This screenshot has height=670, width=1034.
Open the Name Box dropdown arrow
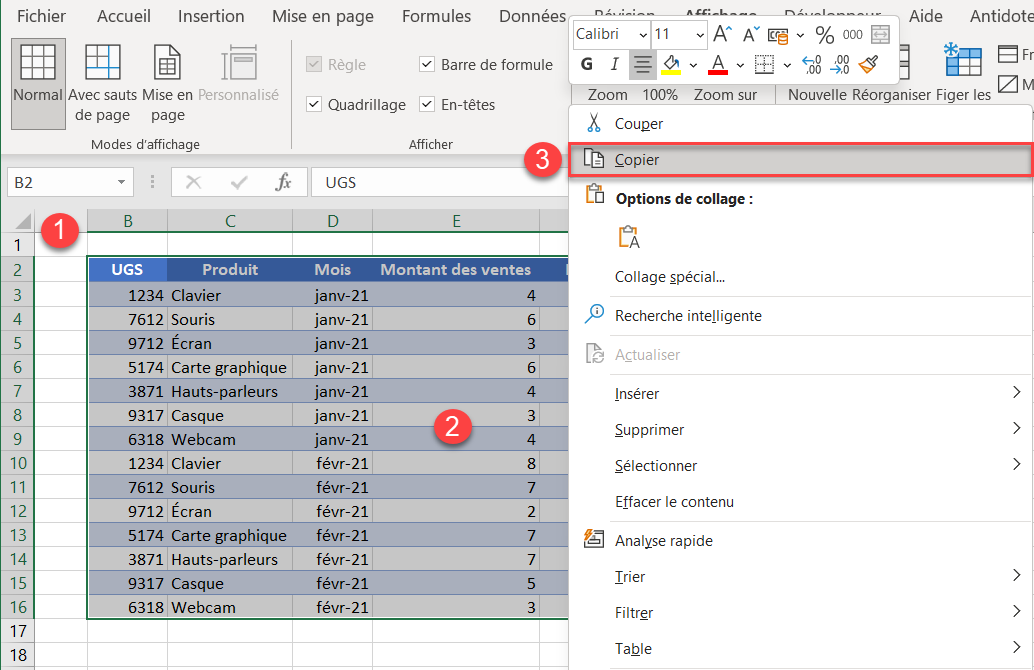point(121,182)
